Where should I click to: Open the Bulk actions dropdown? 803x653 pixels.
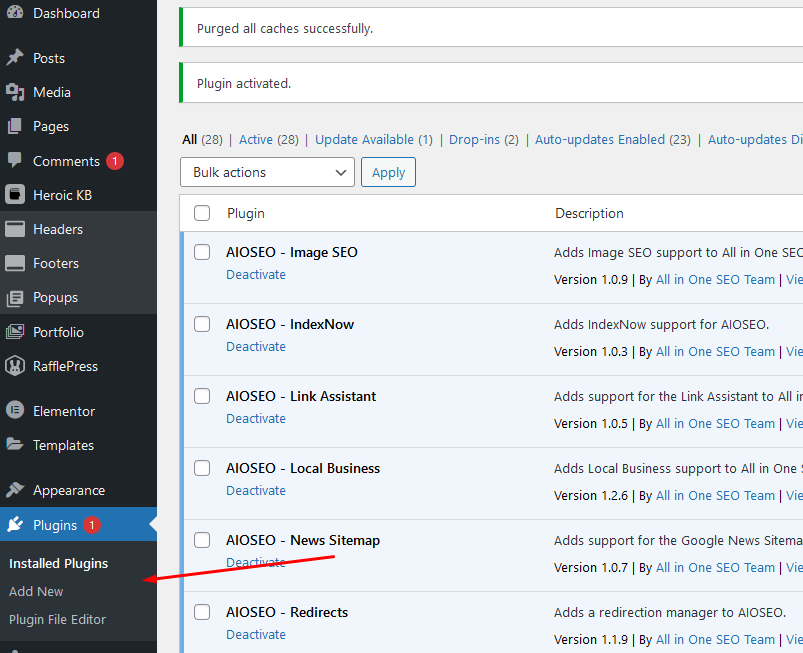pyautogui.click(x=267, y=172)
